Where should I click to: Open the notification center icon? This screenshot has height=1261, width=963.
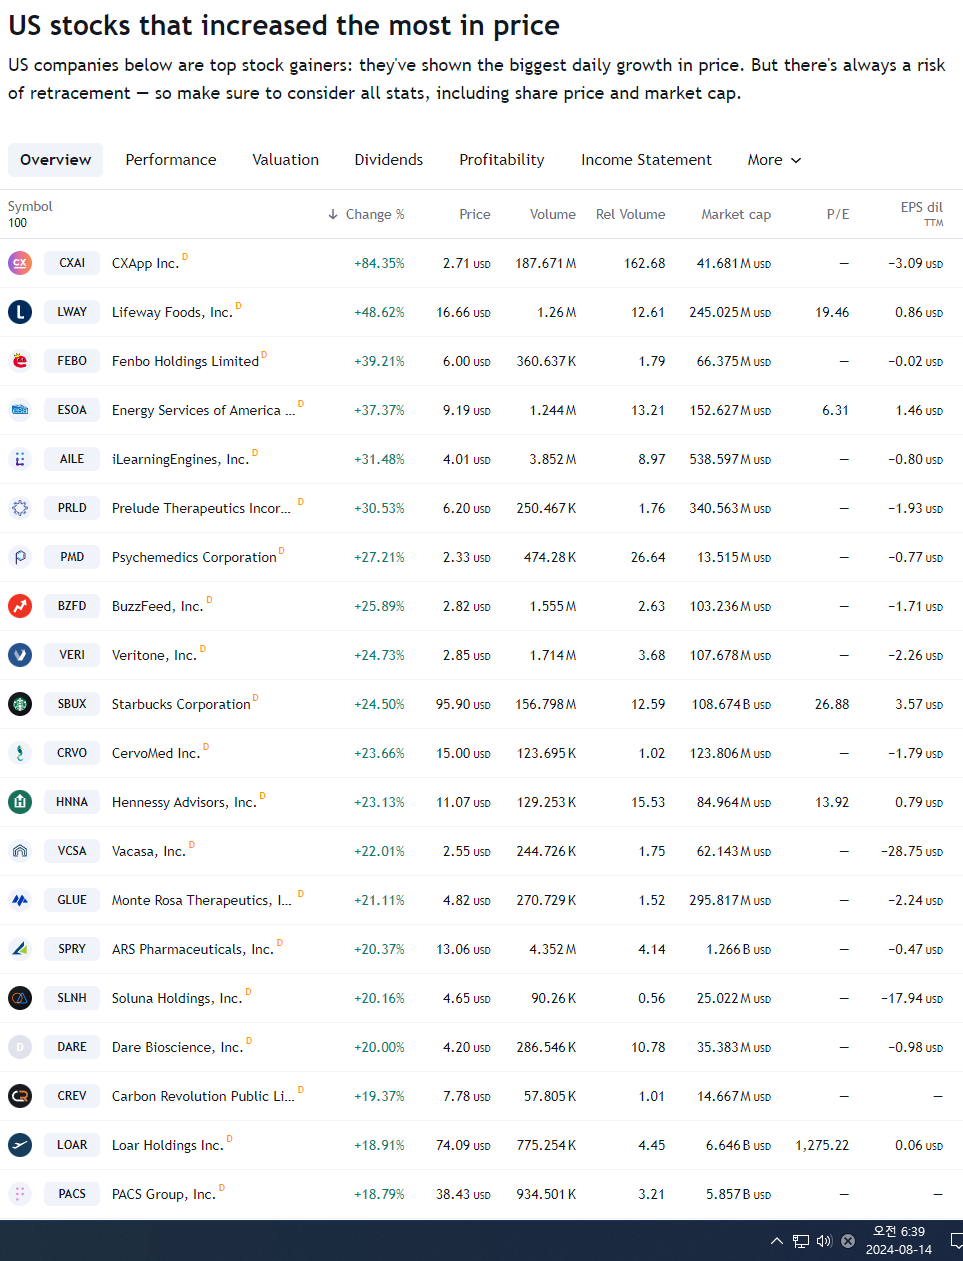[x=956, y=1241]
